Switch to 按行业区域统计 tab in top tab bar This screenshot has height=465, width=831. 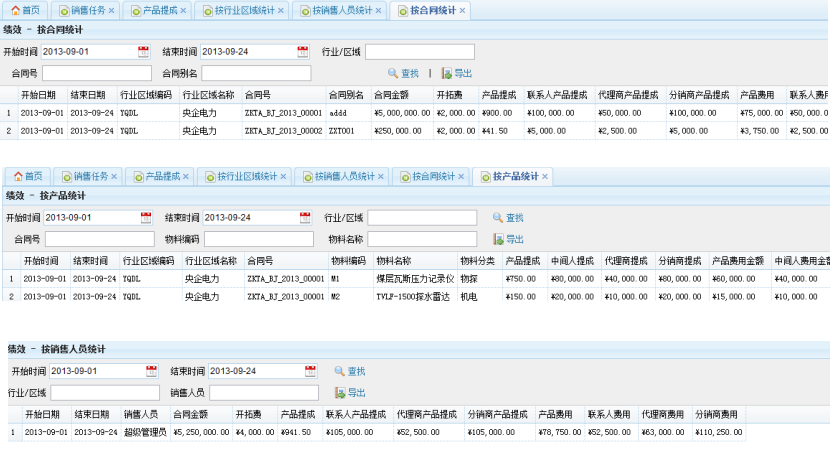tap(240, 11)
